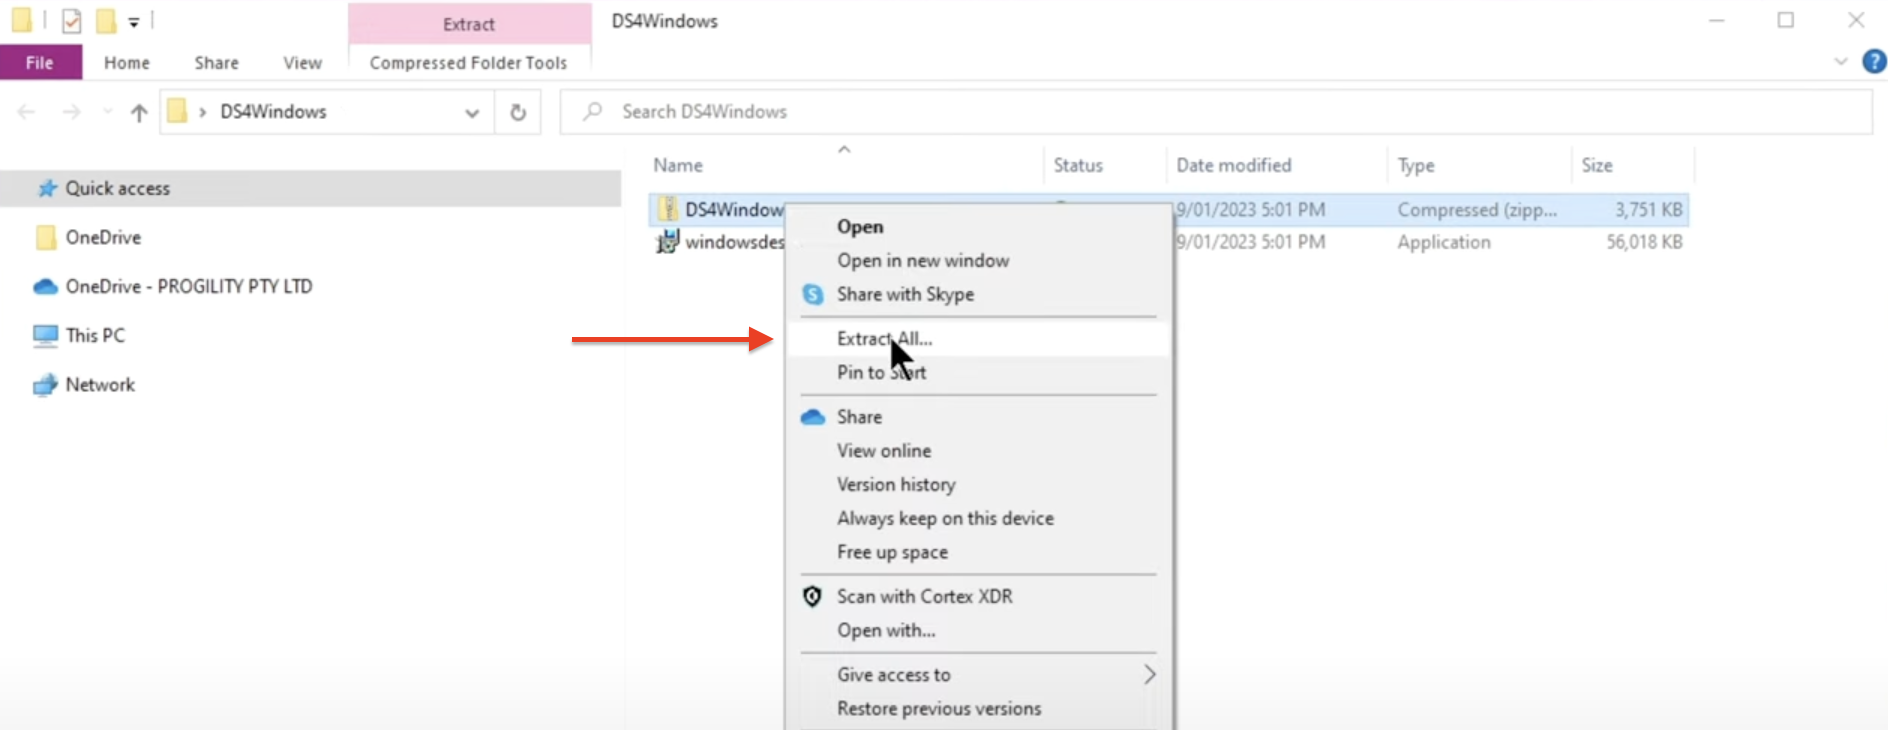The height and width of the screenshot is (730, 1888).
Task: Click the folder icon in title bar
Action: coord(21,20)
